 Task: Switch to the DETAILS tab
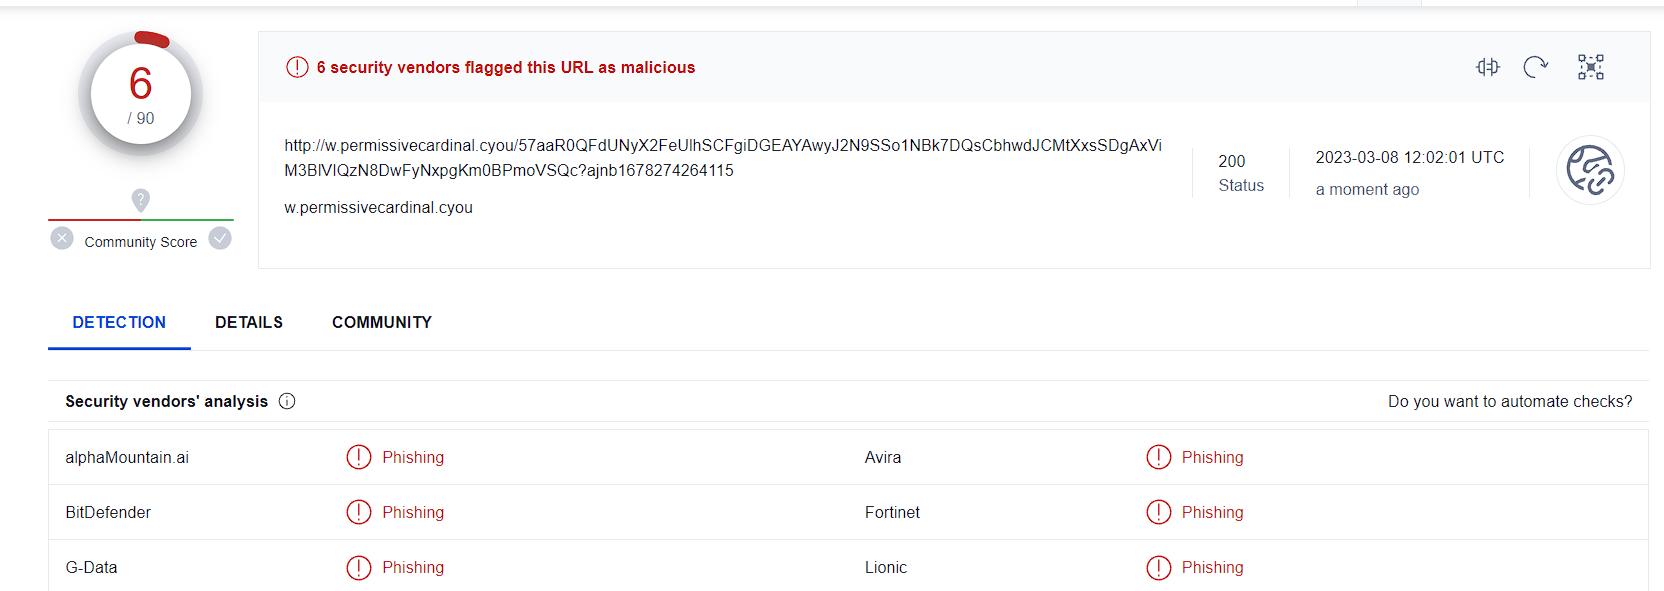pos(249,322)
